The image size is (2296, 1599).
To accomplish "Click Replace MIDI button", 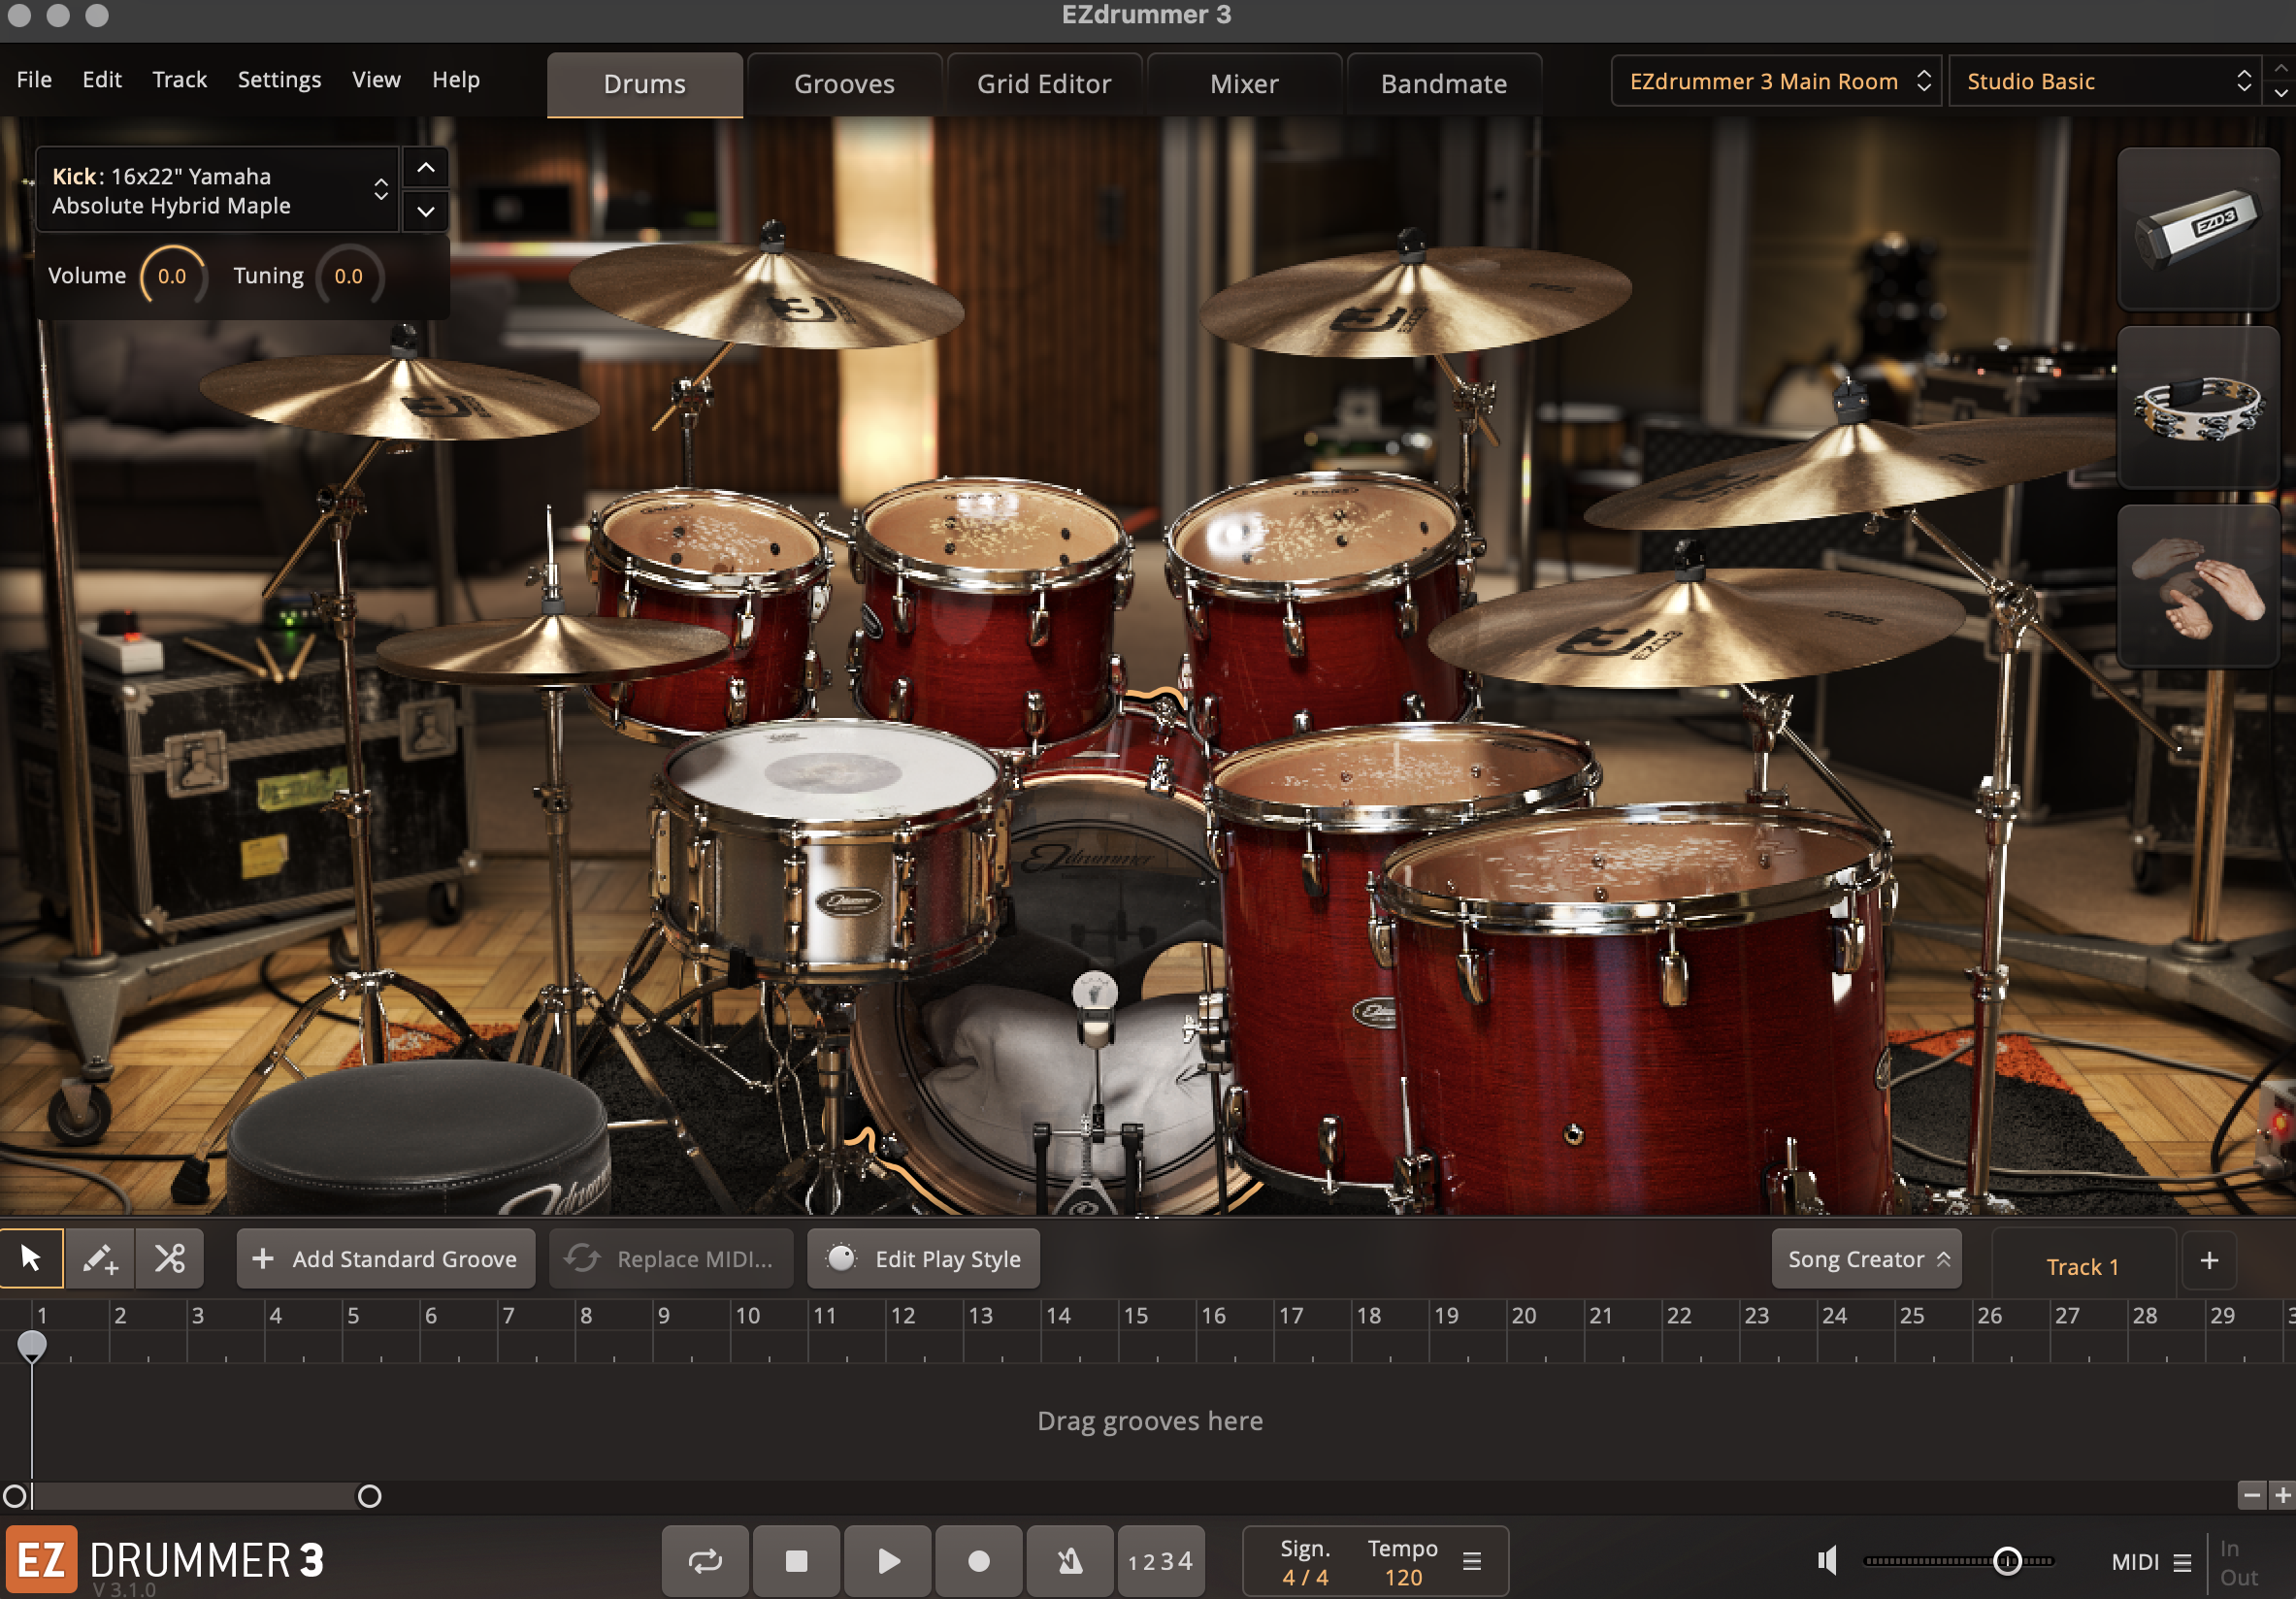I will pyautogui.click(x=671, y=1258).
